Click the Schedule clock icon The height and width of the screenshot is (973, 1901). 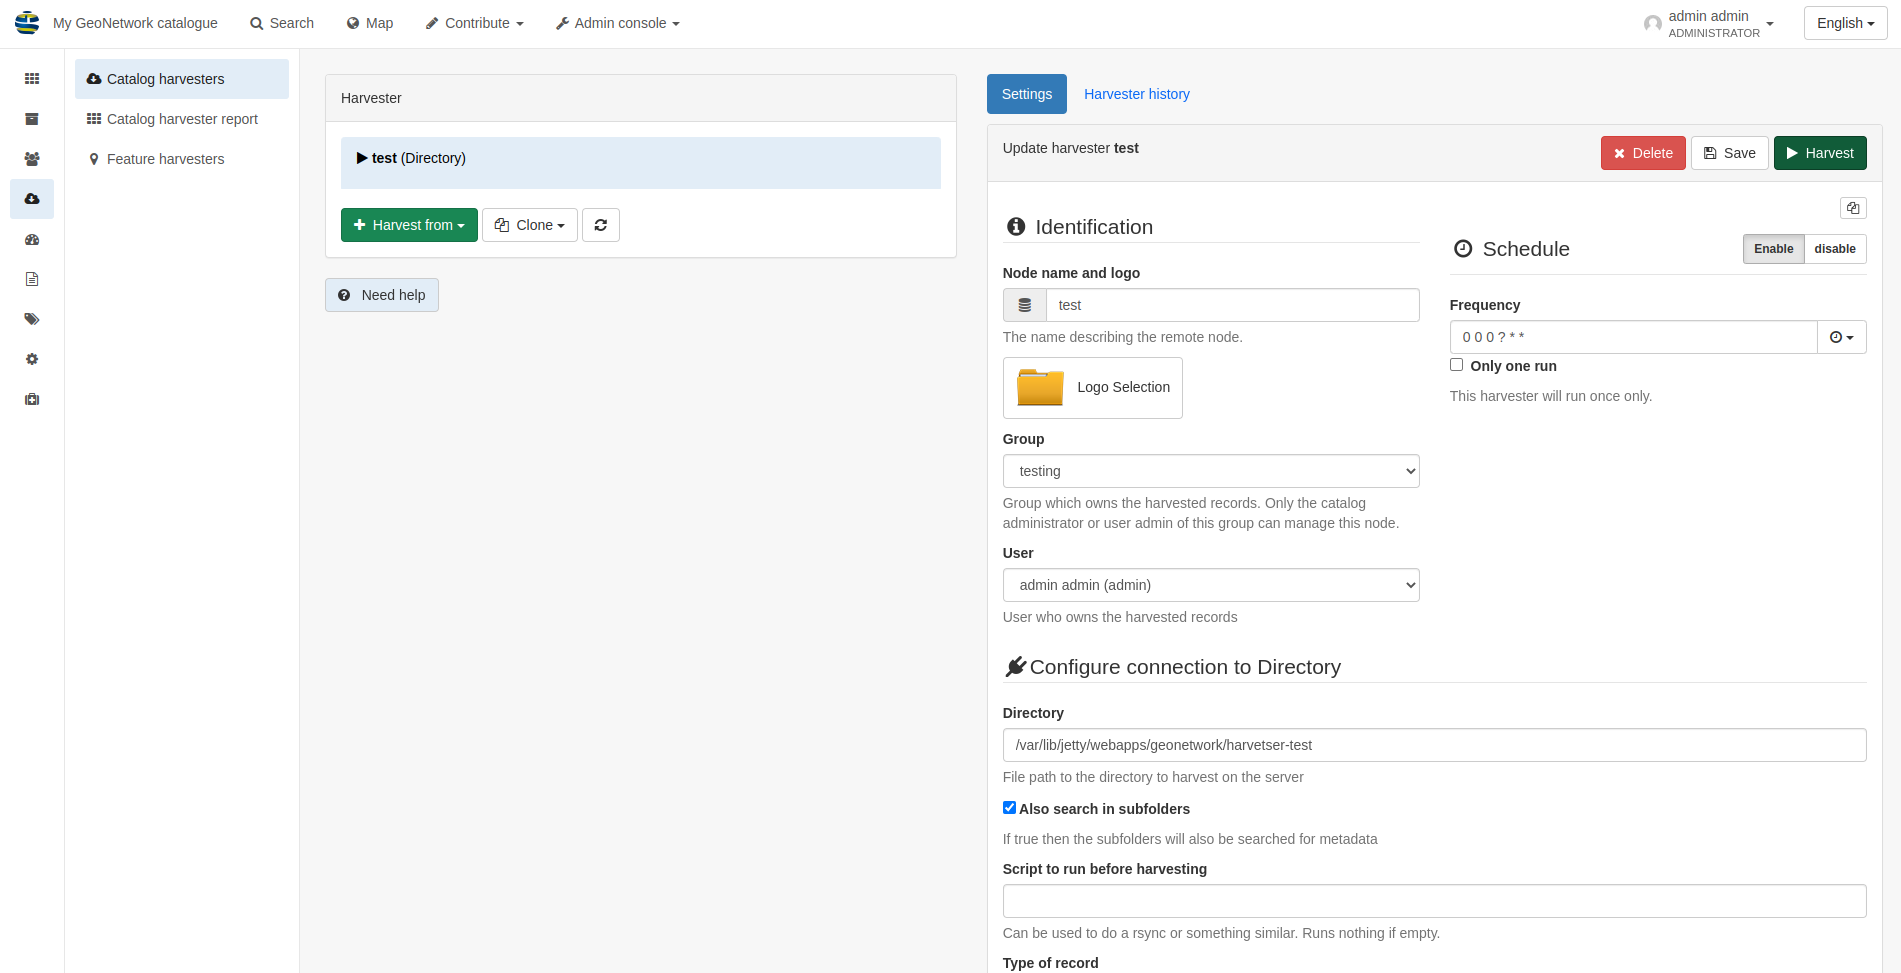[1463, 249]
